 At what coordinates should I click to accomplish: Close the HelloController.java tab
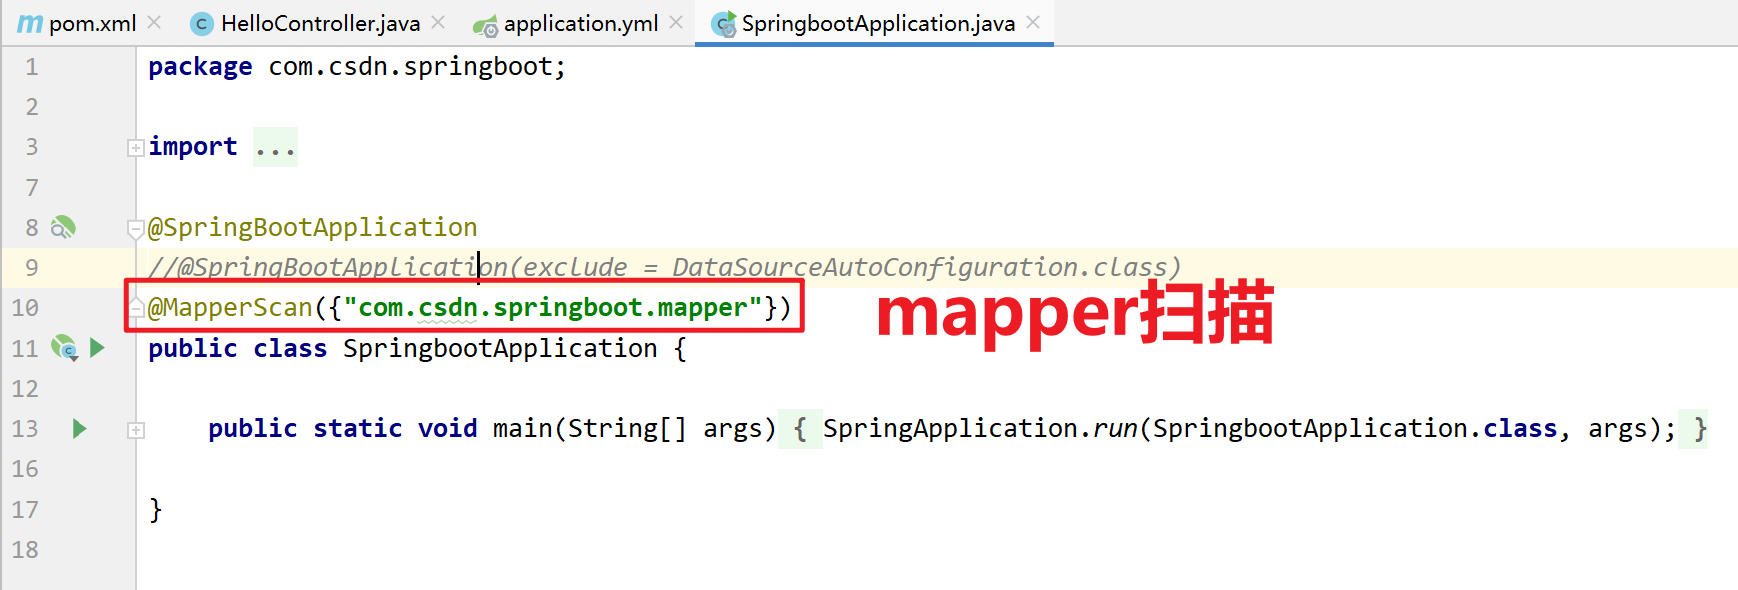[438, 22]
